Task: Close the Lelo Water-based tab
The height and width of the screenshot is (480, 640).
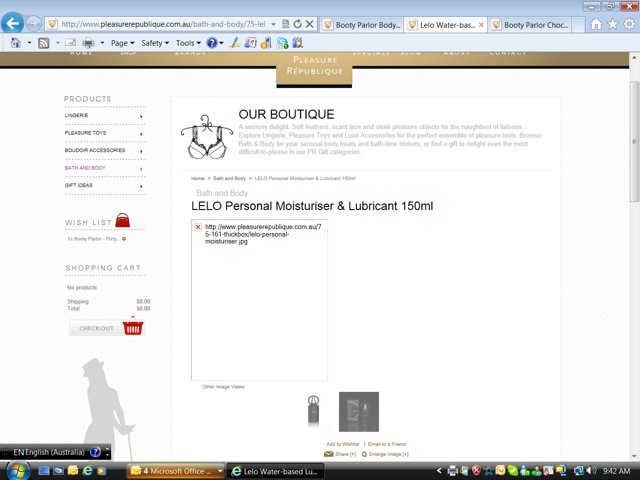Action: [x=481, y=25]
